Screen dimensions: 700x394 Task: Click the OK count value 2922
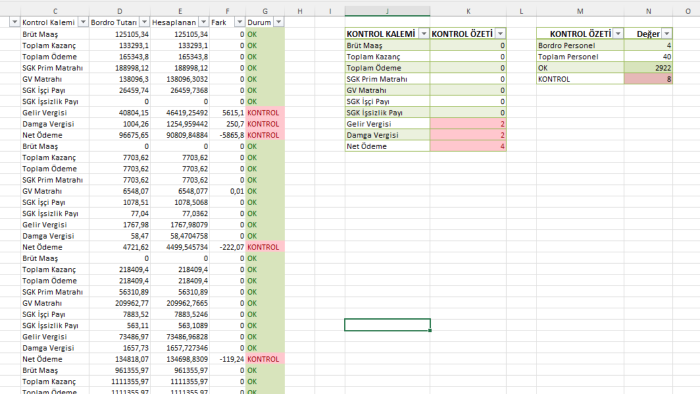tap(648, 68)
